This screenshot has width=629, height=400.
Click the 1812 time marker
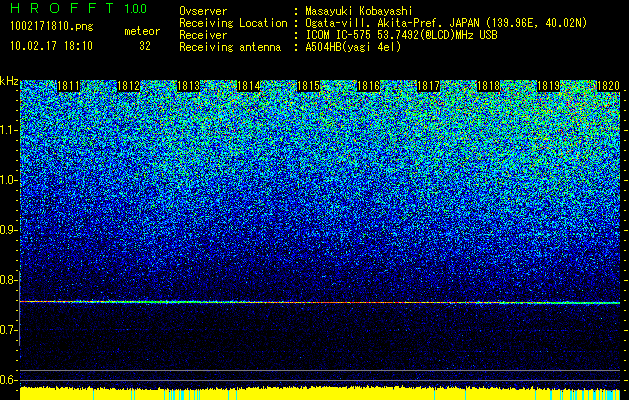tap(128, 86)
